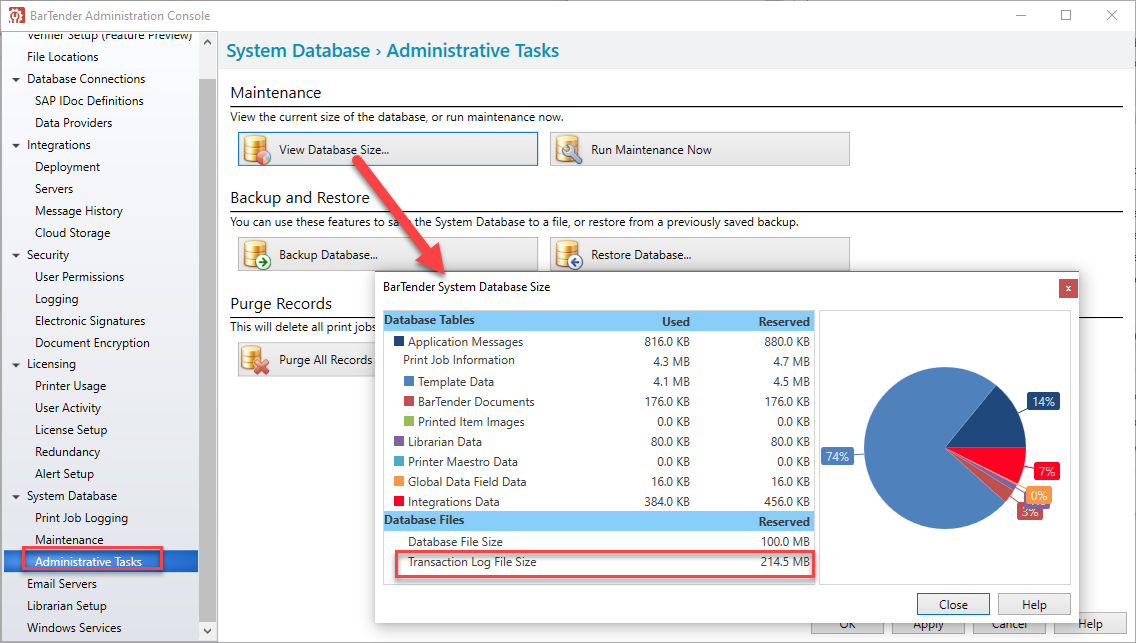Collapse the Database Connections tree node
This screenshot has height=643, width=1136.
16,80
